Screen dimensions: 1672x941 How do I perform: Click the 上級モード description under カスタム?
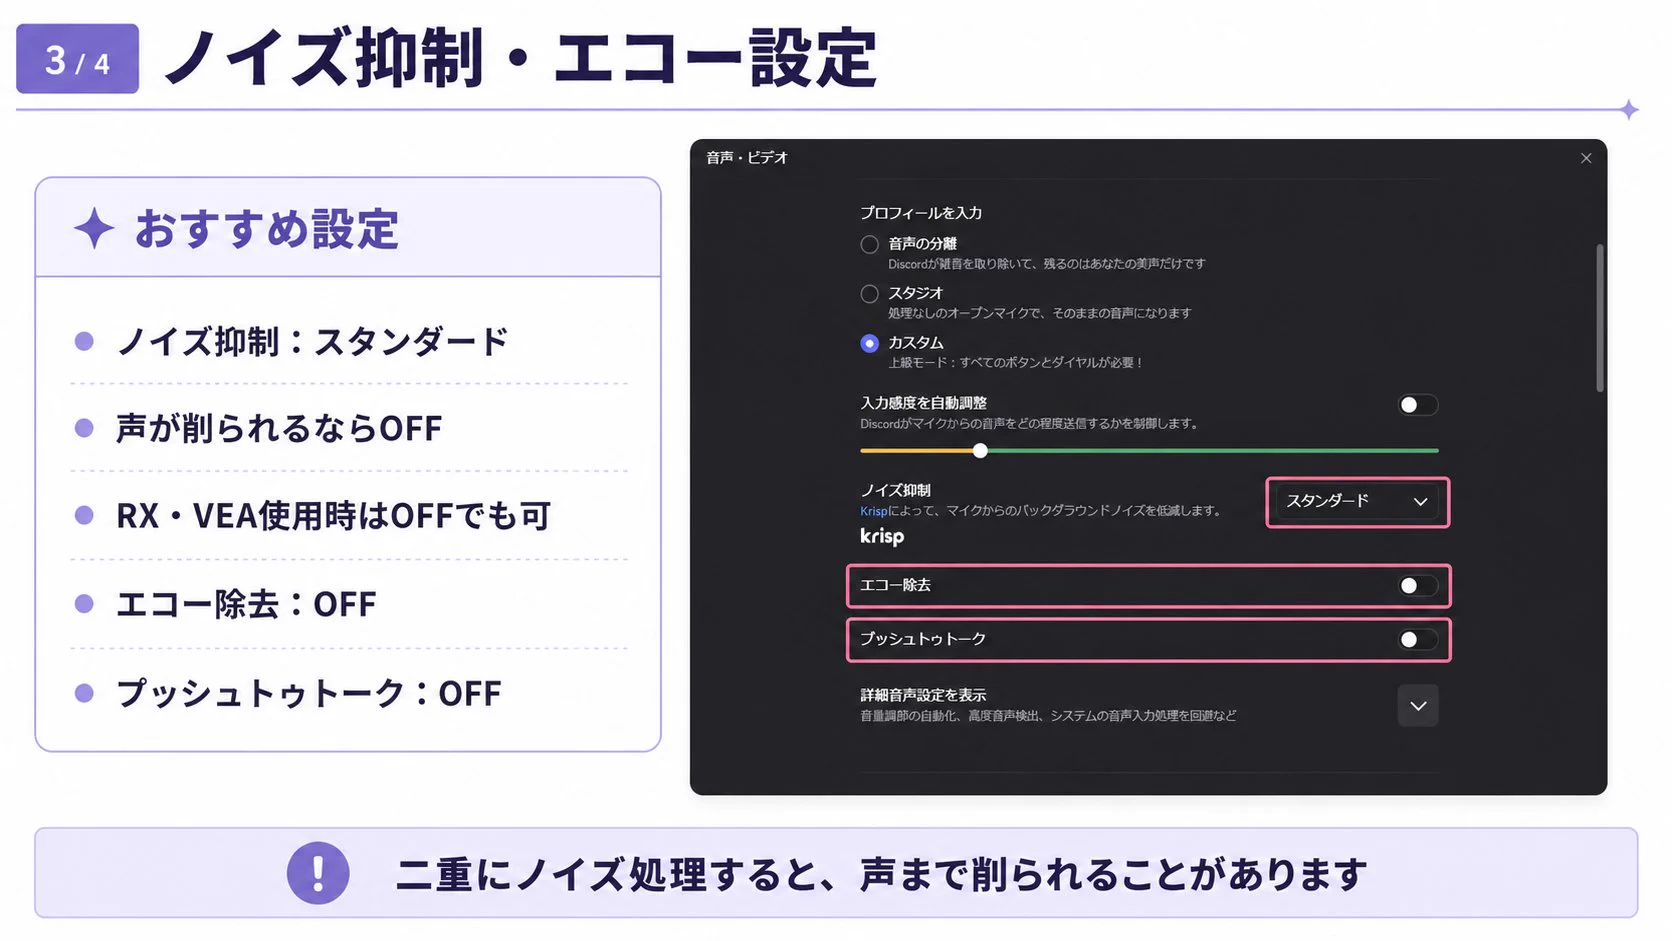[1015, 363]
